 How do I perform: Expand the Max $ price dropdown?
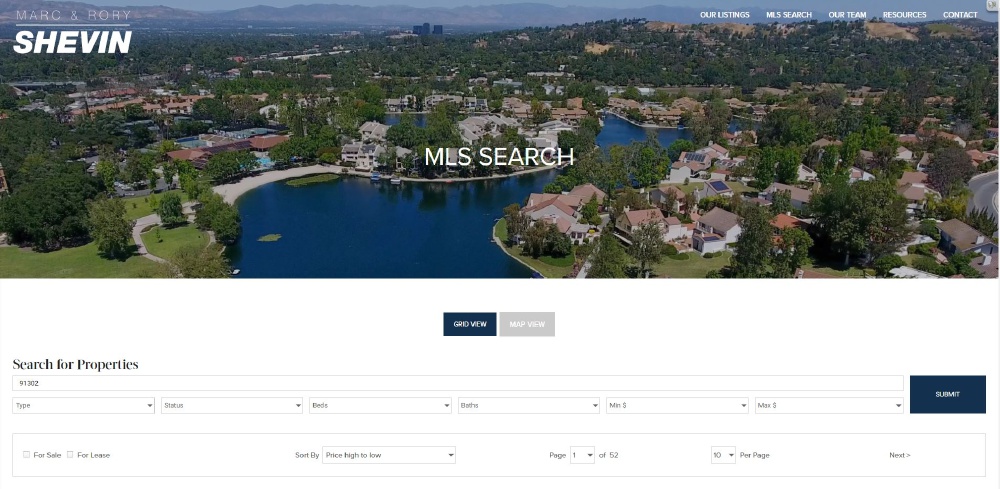(829, 405)
